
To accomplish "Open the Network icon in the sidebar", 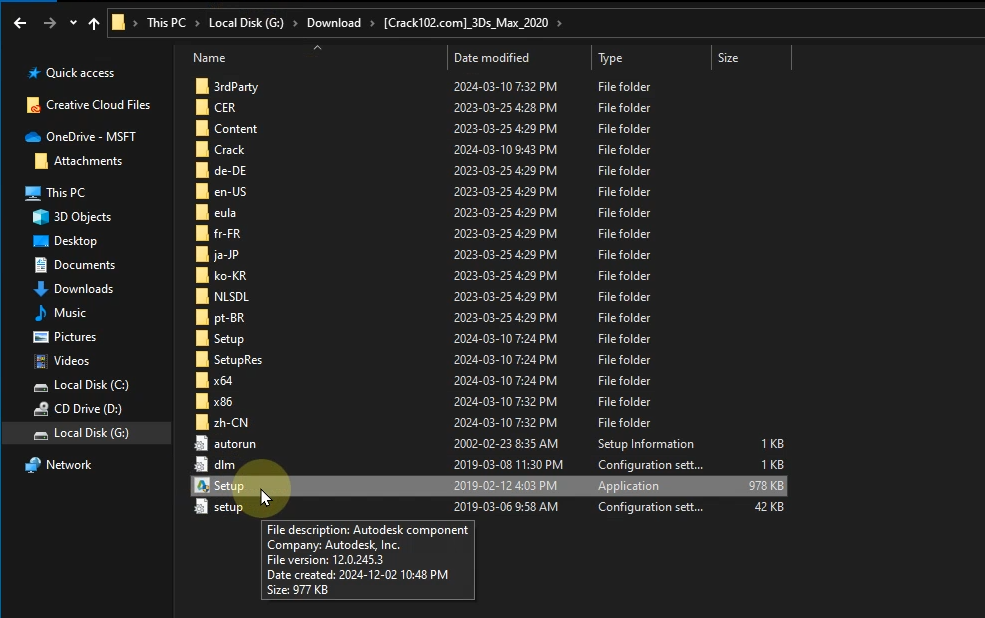I will 34,465.
